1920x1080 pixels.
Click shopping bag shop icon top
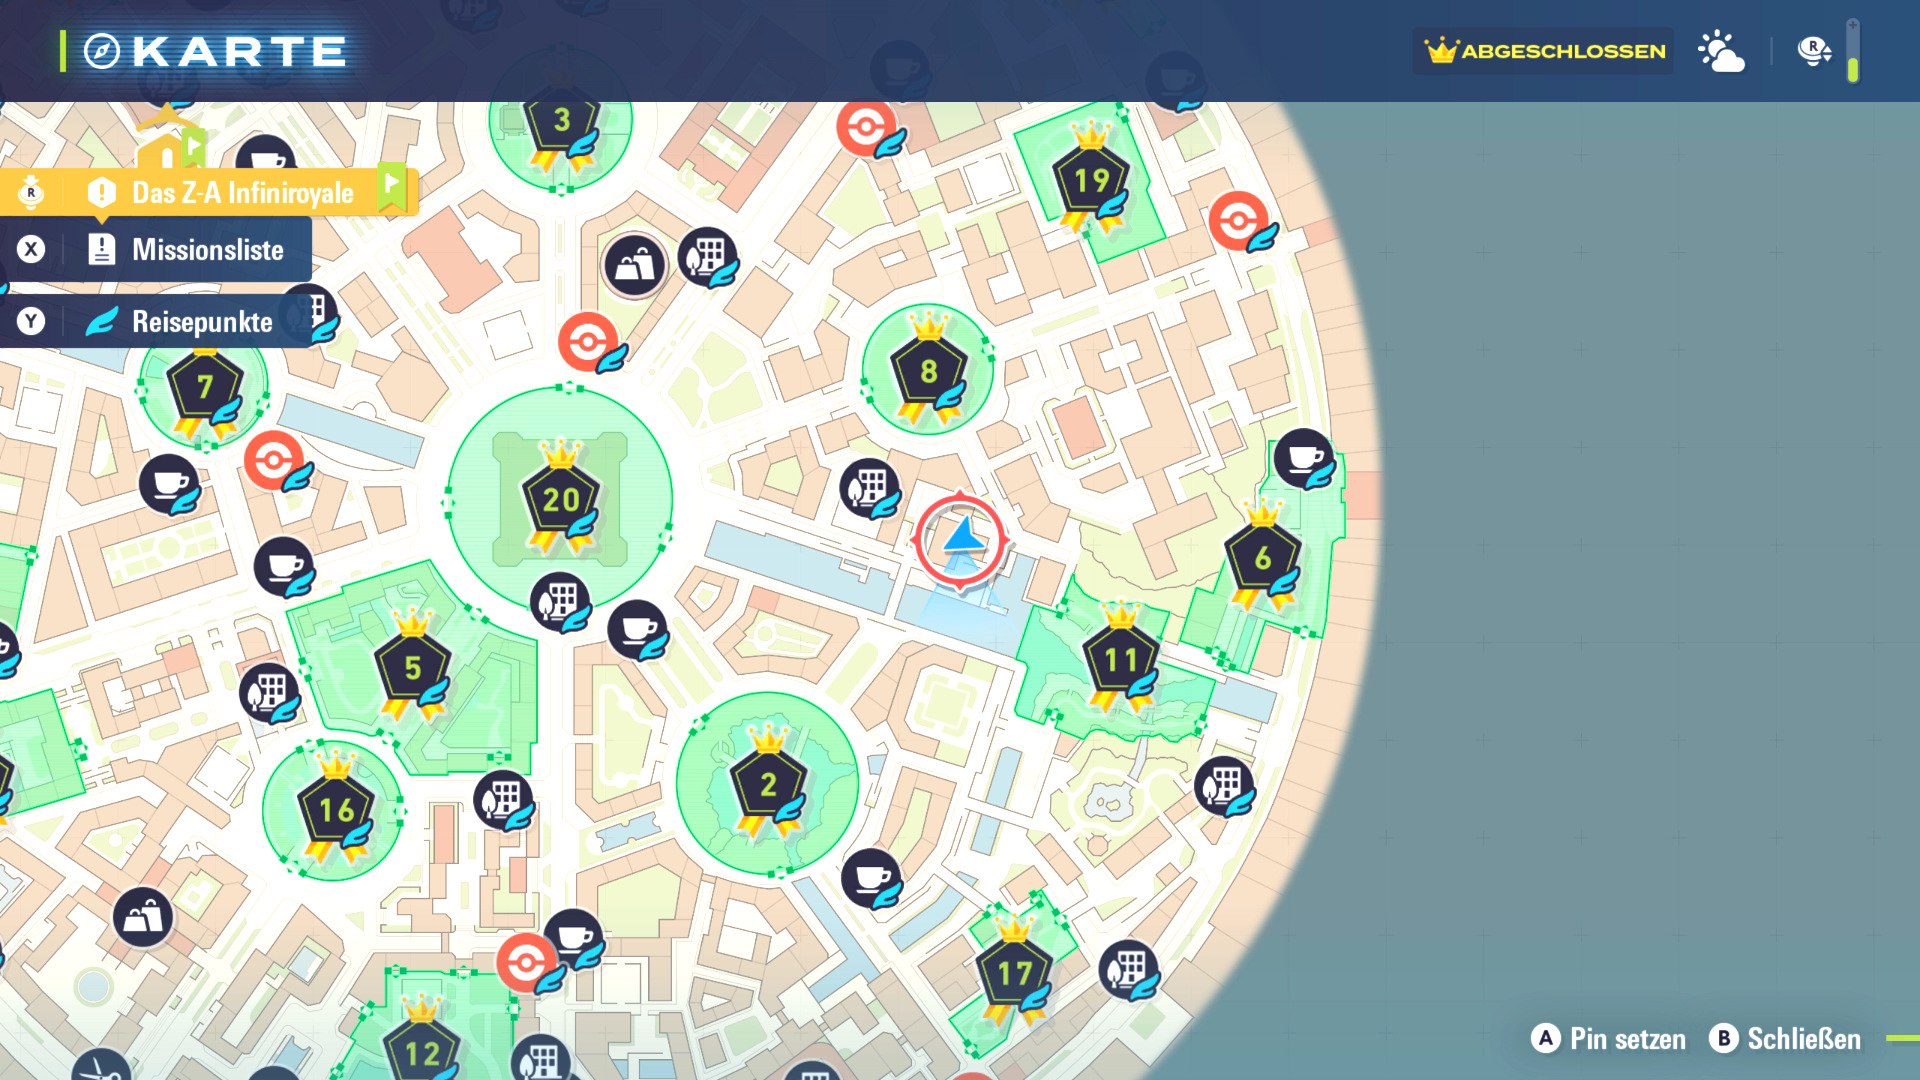click(x=634, y=265)
